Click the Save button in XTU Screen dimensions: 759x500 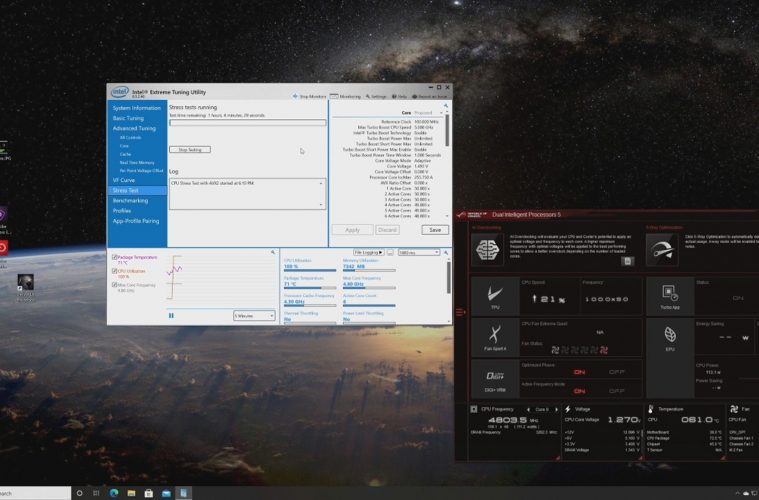coord(435,230)
